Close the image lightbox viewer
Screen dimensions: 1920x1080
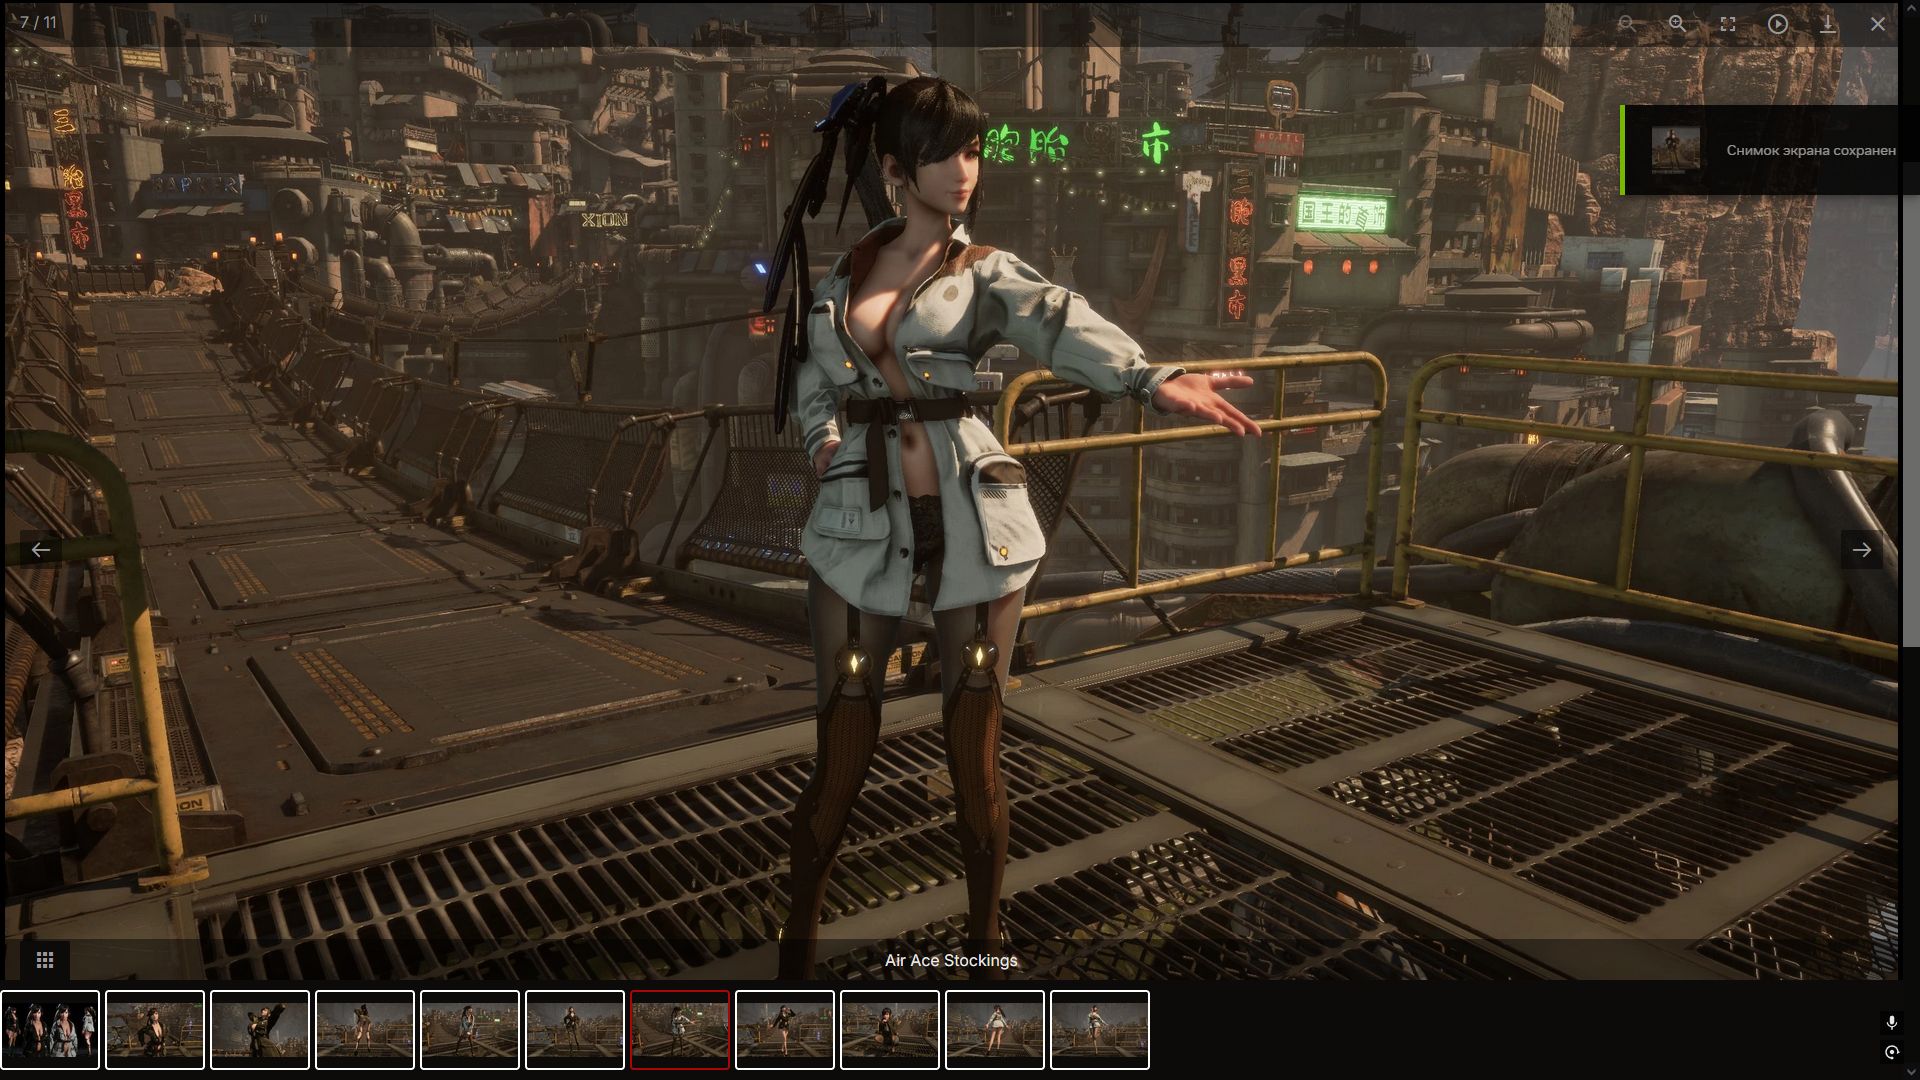(x=1877, y=24)
